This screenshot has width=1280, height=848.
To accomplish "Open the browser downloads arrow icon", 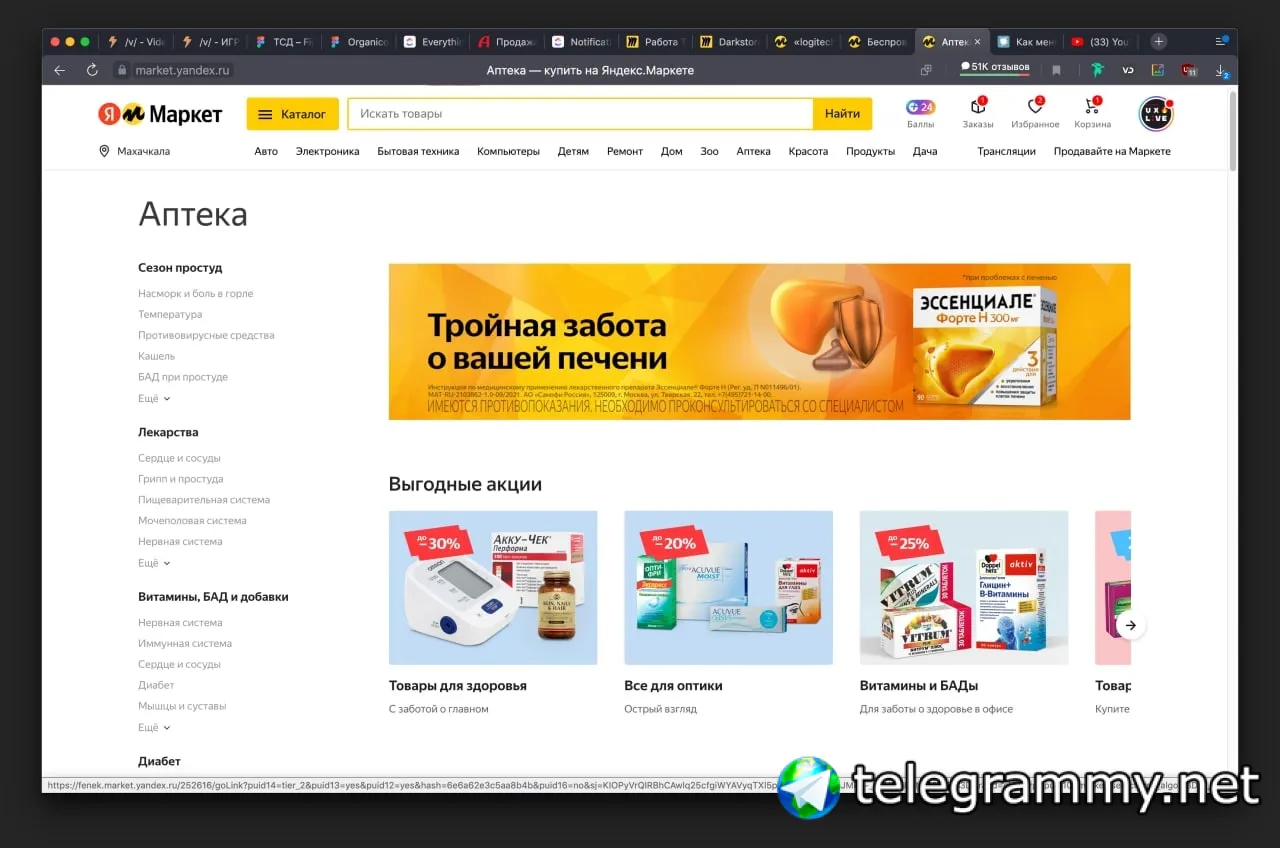I will coord(1221,70).
